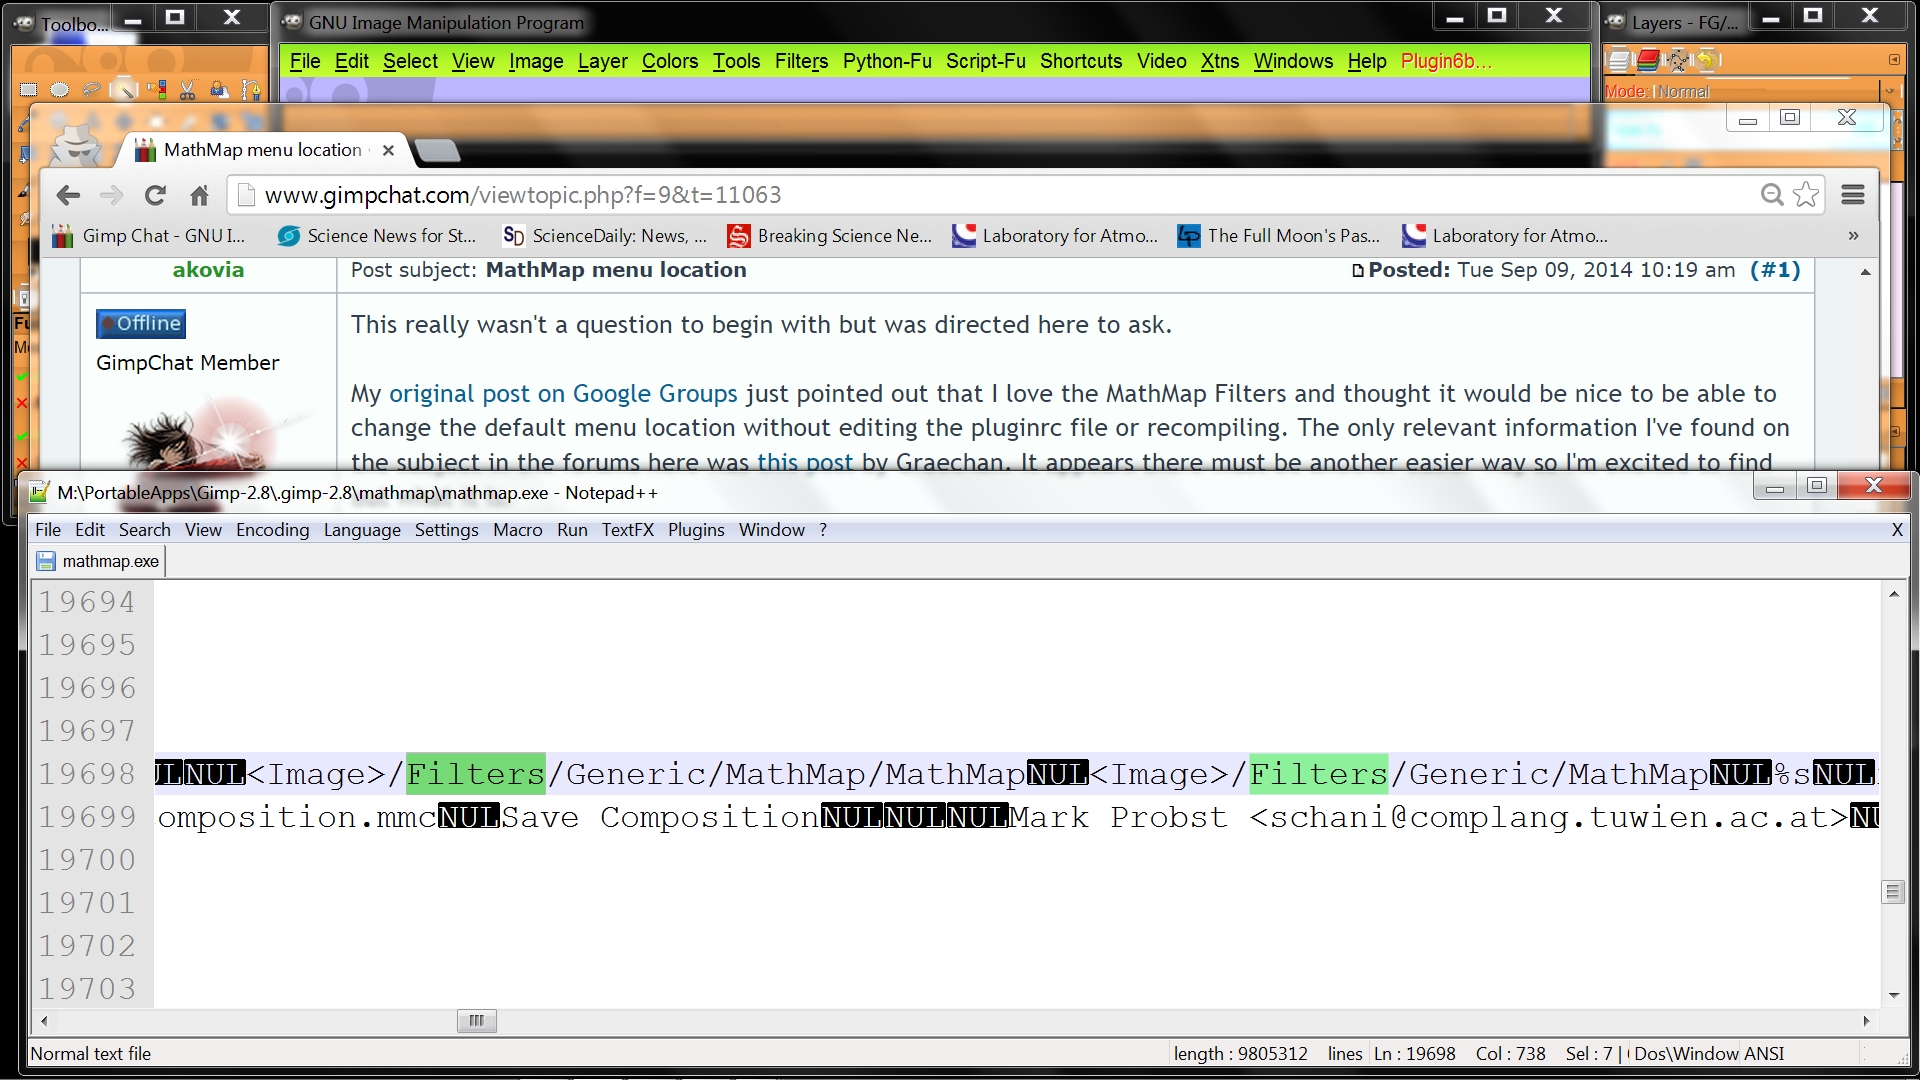Switch to the Paths tab icon in dock
The image size is (1920, 1080).
pyautogui.click(x=1677, y=60)
